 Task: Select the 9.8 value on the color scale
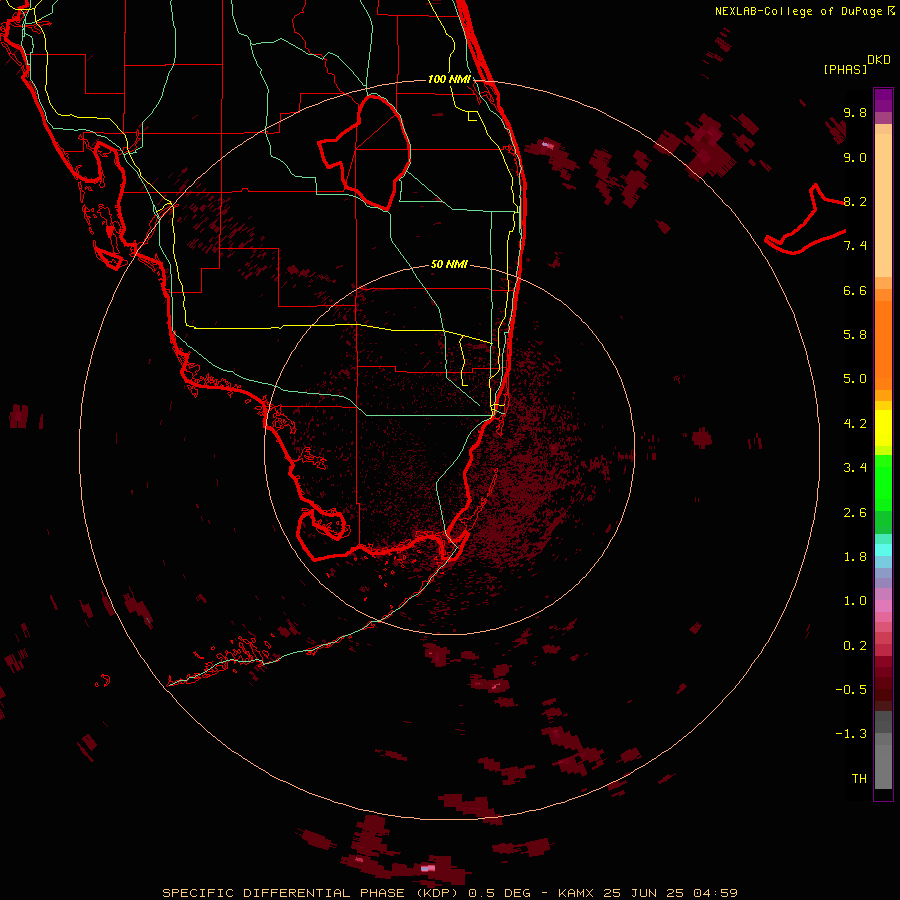[855, 112]
